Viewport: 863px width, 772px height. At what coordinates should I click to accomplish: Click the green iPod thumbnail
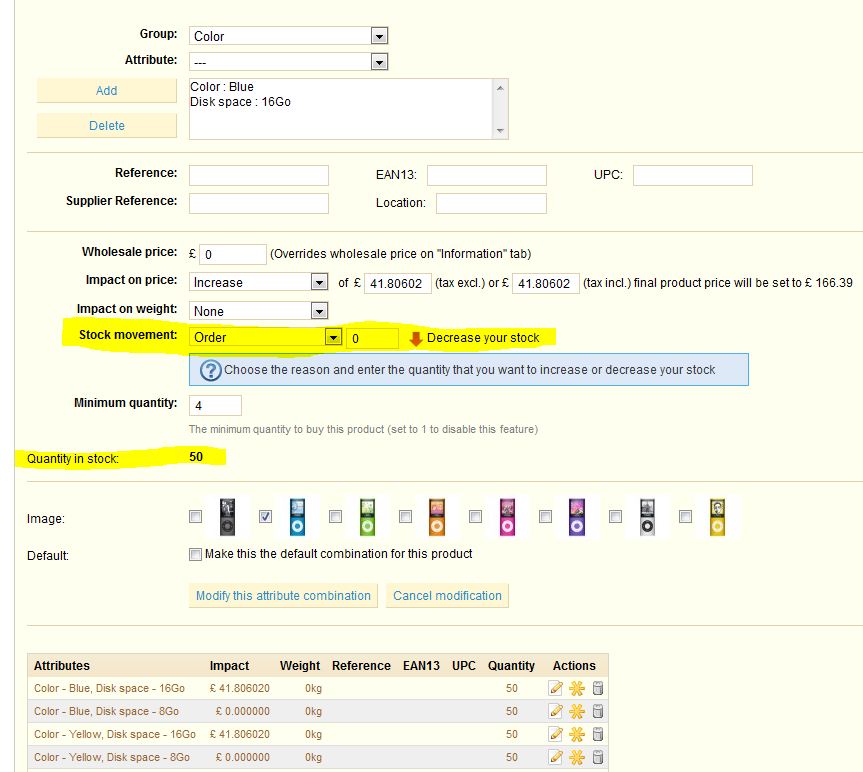(367, 517)
